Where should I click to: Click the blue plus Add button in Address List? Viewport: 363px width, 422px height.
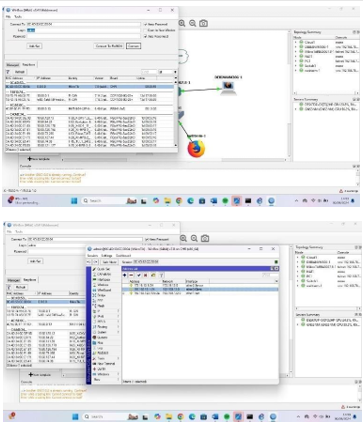(x=125, y=275)
